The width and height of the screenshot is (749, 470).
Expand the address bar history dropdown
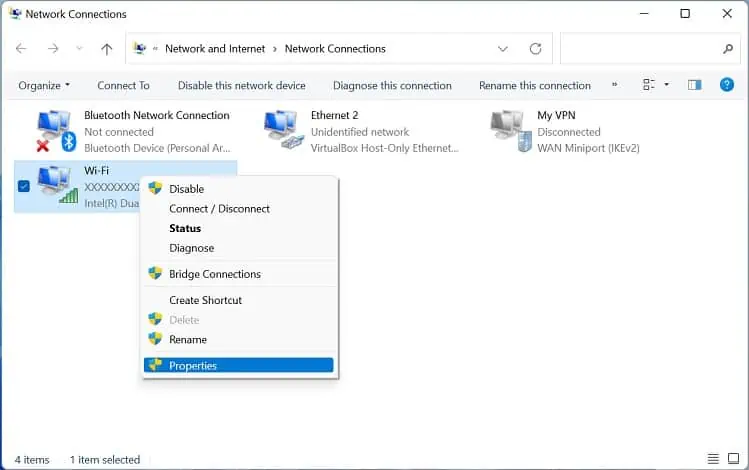coord(503,49)
